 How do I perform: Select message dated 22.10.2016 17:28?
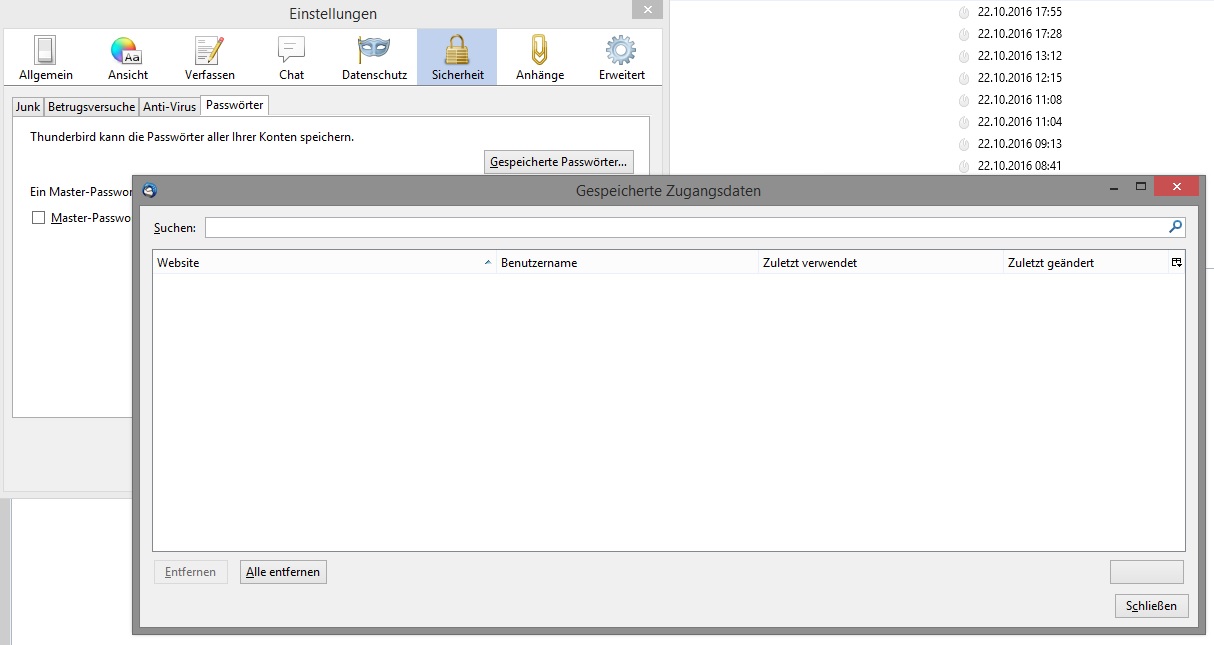(x=1019, y=34)
